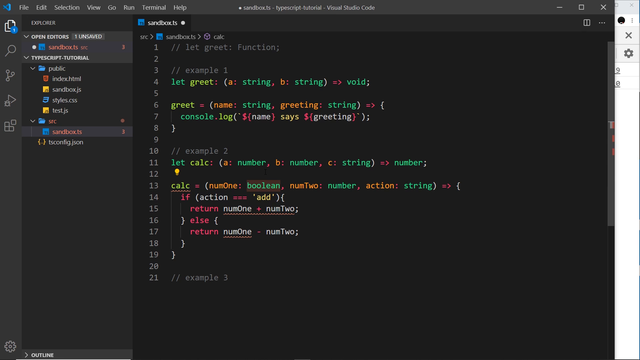Minimize the VS Code window
This screenshot has width=640, height=360.
tap(560, 7)
